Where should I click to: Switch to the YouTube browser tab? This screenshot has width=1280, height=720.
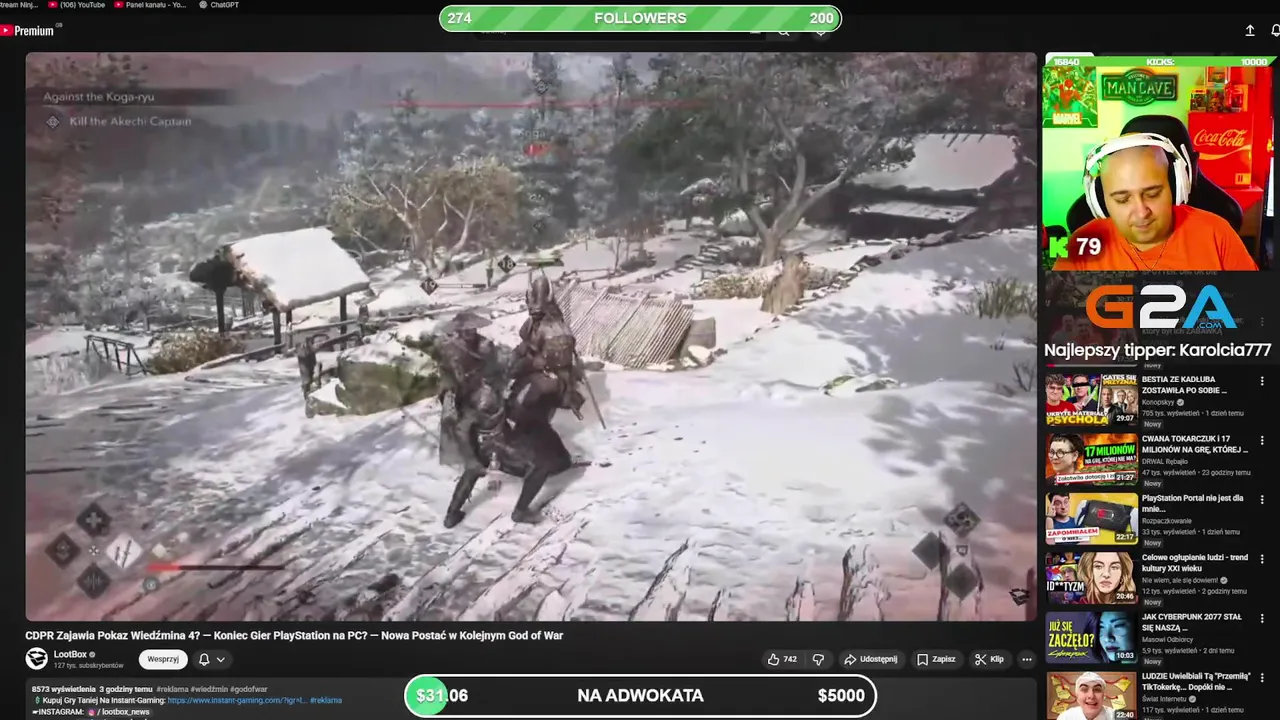click(77, 5)
